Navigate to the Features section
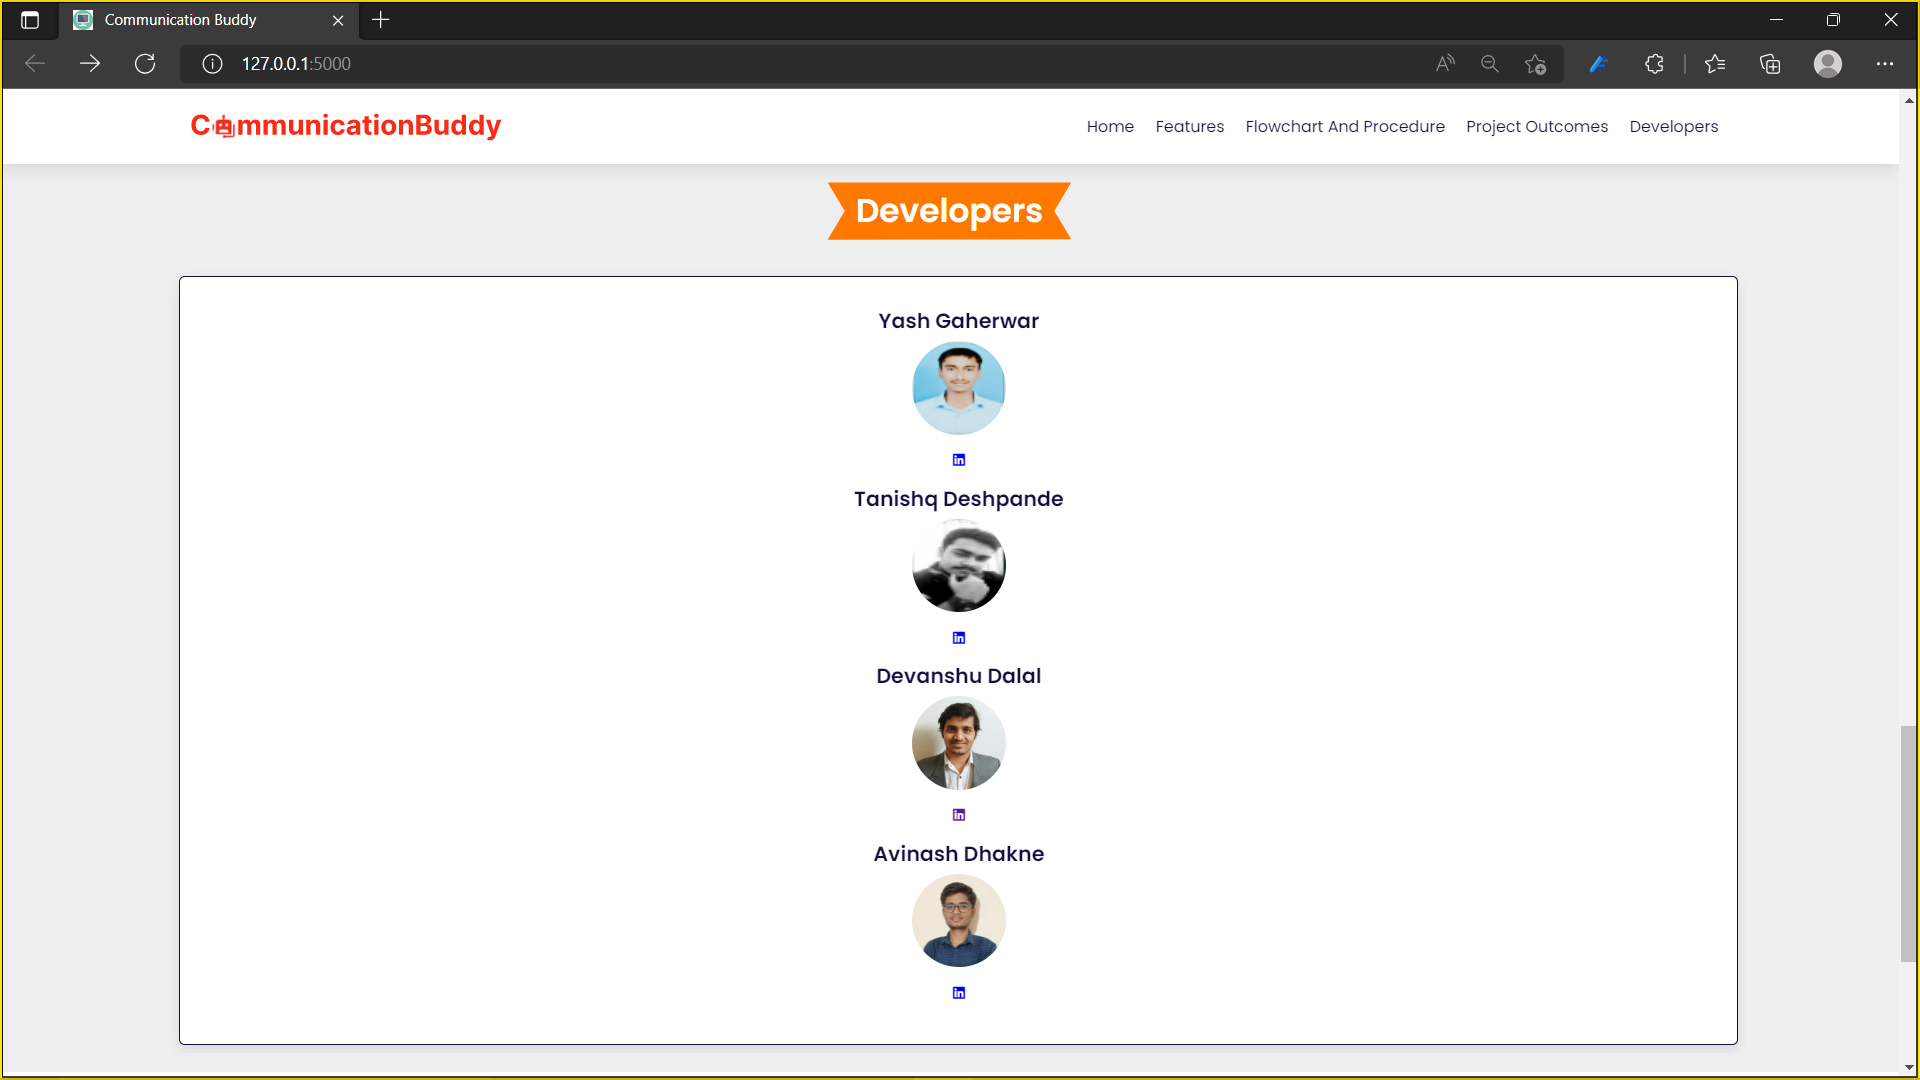 [x=1189, y=126]
